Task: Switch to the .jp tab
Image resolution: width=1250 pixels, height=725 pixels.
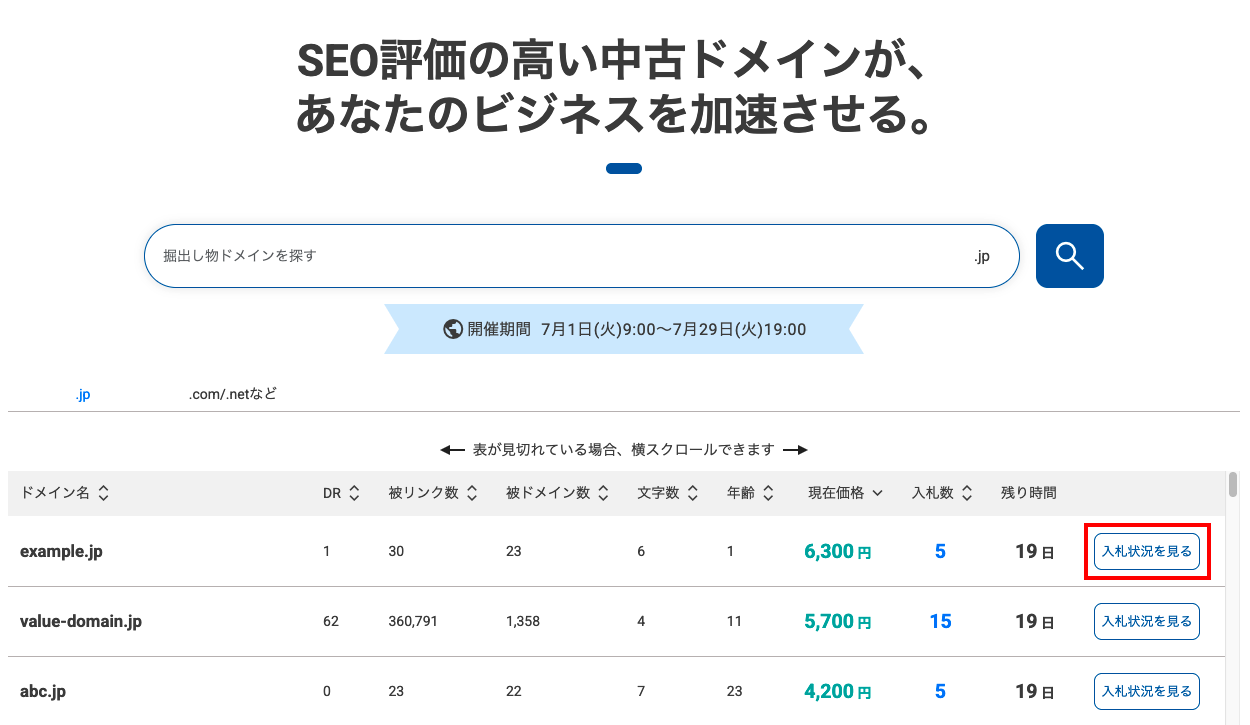Action: point(82,395)
